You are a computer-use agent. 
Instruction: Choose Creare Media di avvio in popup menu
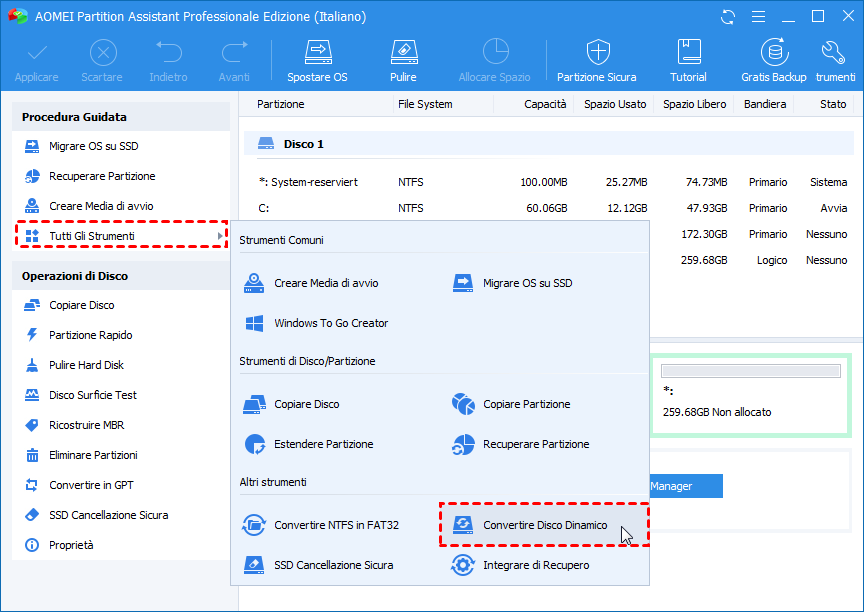tap(311, 283)
